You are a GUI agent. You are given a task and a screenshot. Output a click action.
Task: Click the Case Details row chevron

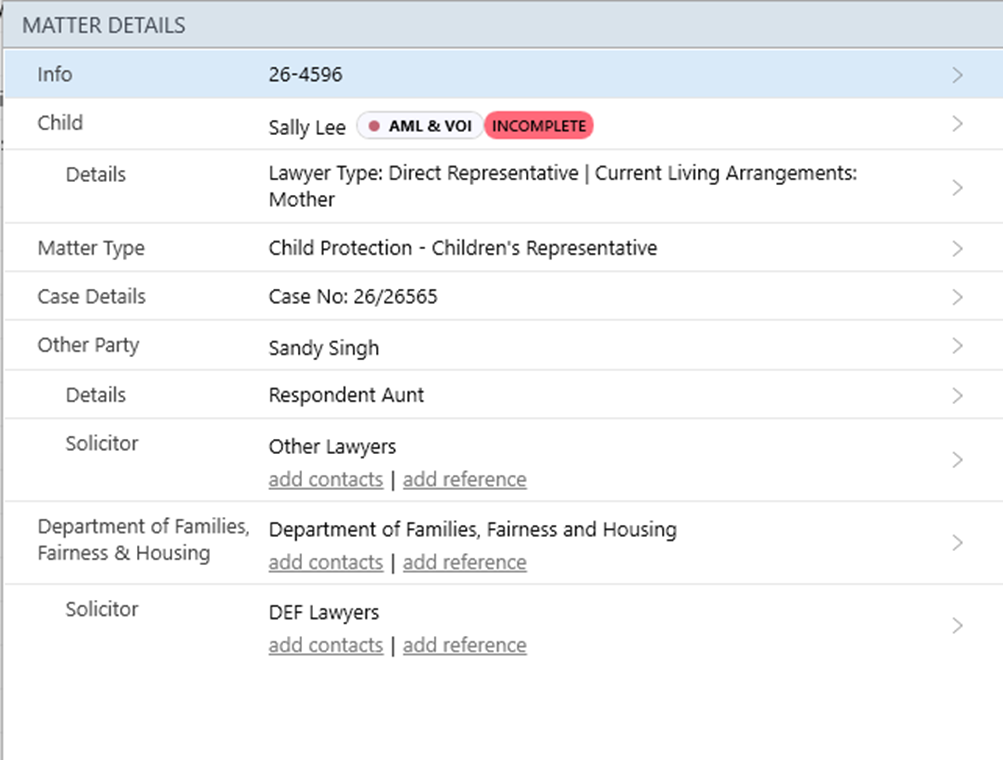[x=957, y=298]
